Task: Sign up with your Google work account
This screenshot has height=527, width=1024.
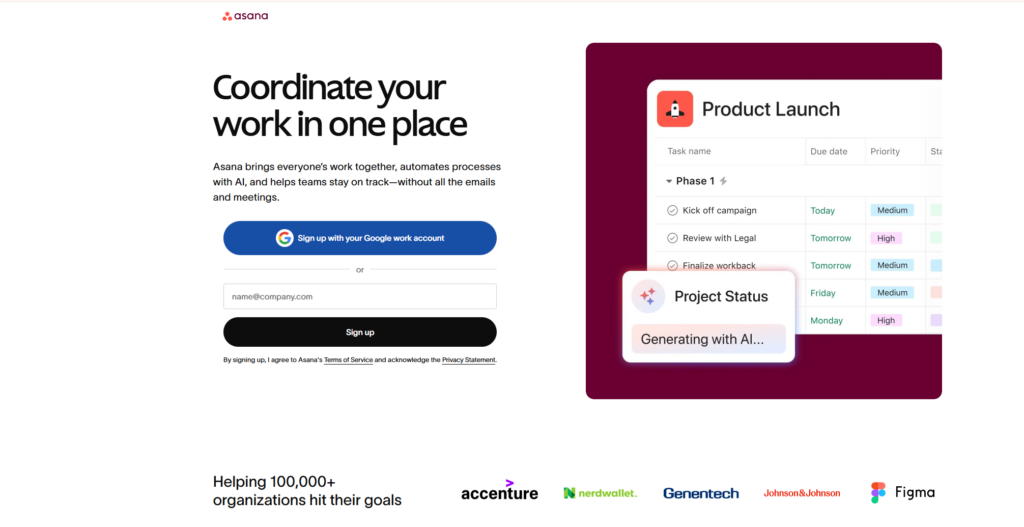Action: tap(360, 238)
